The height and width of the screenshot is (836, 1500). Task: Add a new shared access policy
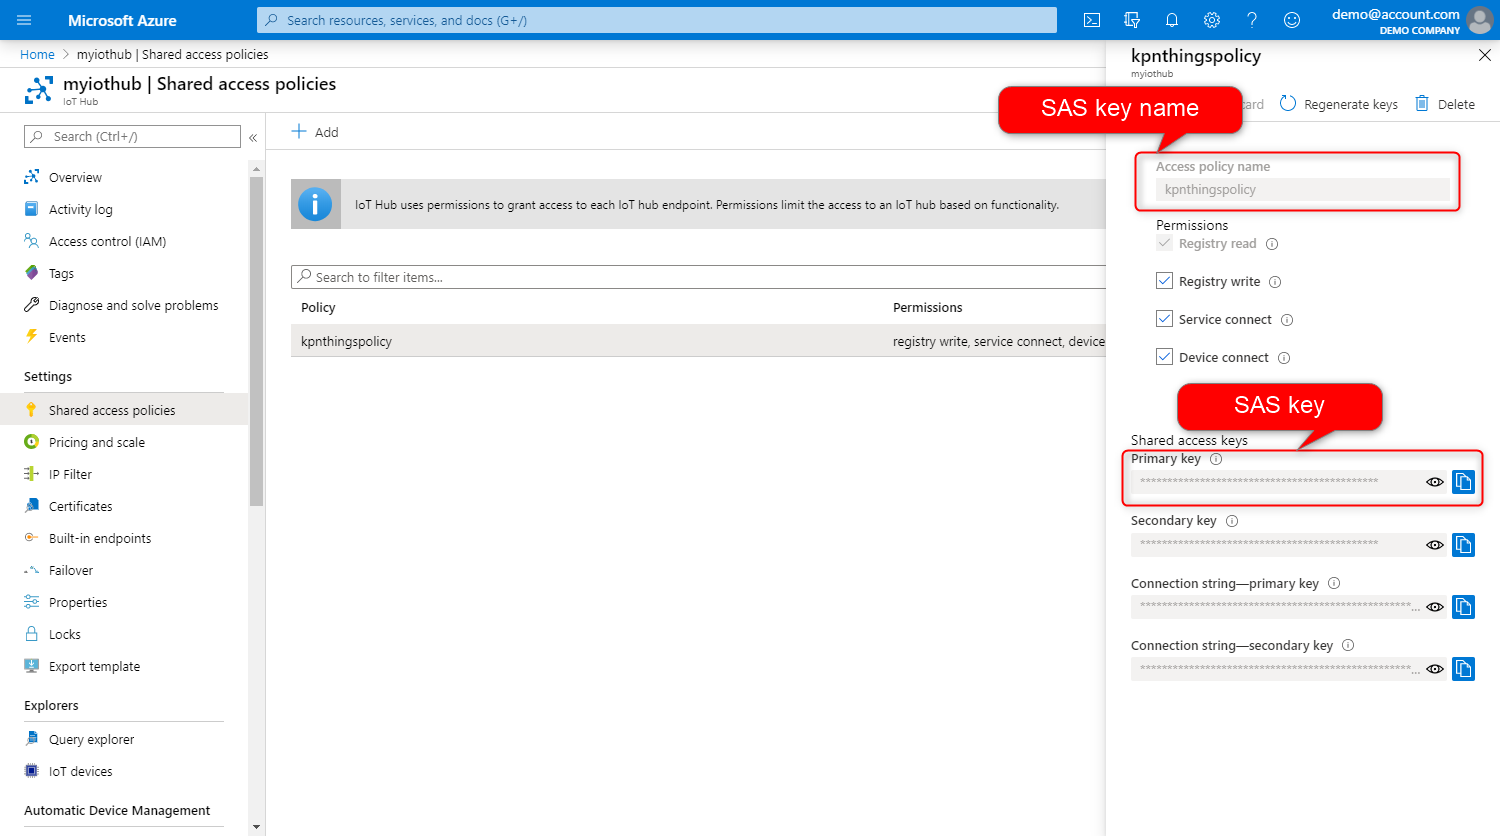click(315, 132)
